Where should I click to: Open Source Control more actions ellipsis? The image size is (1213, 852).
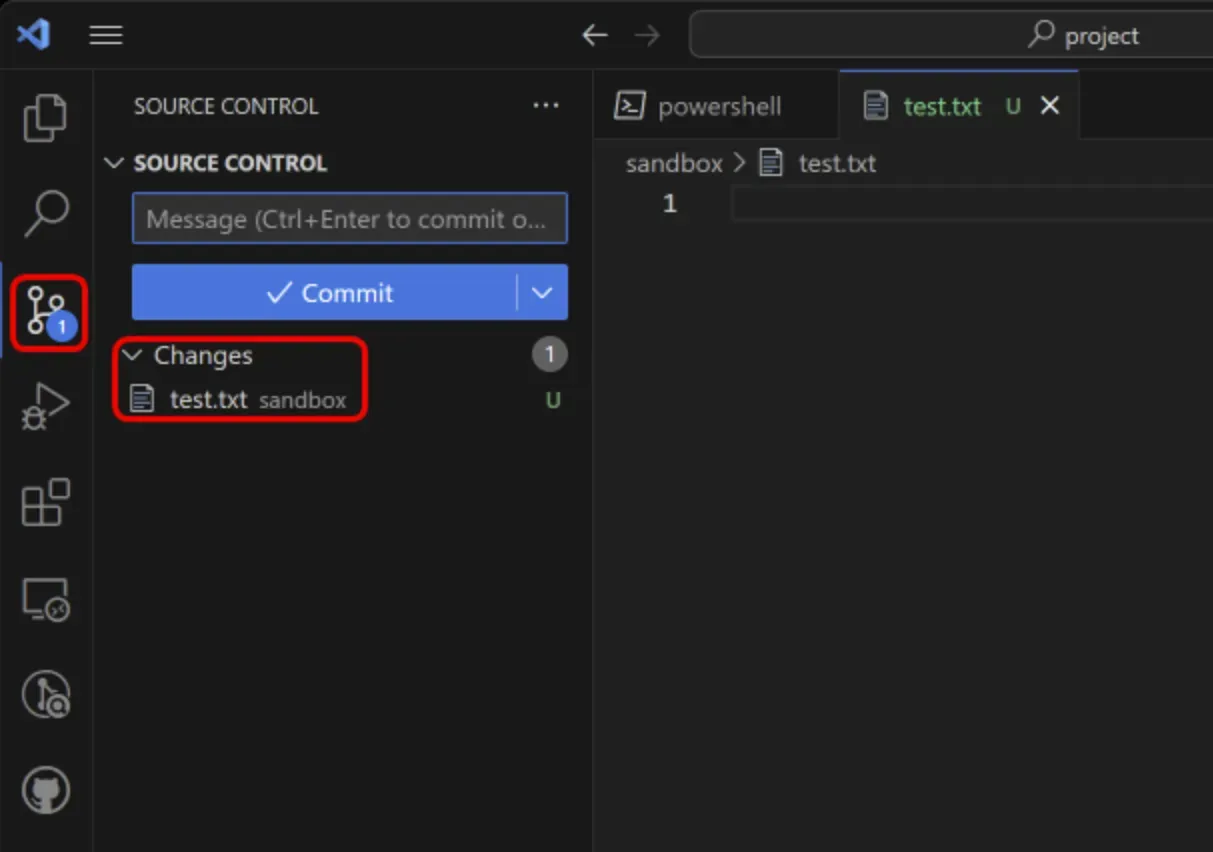coord(546,106)
